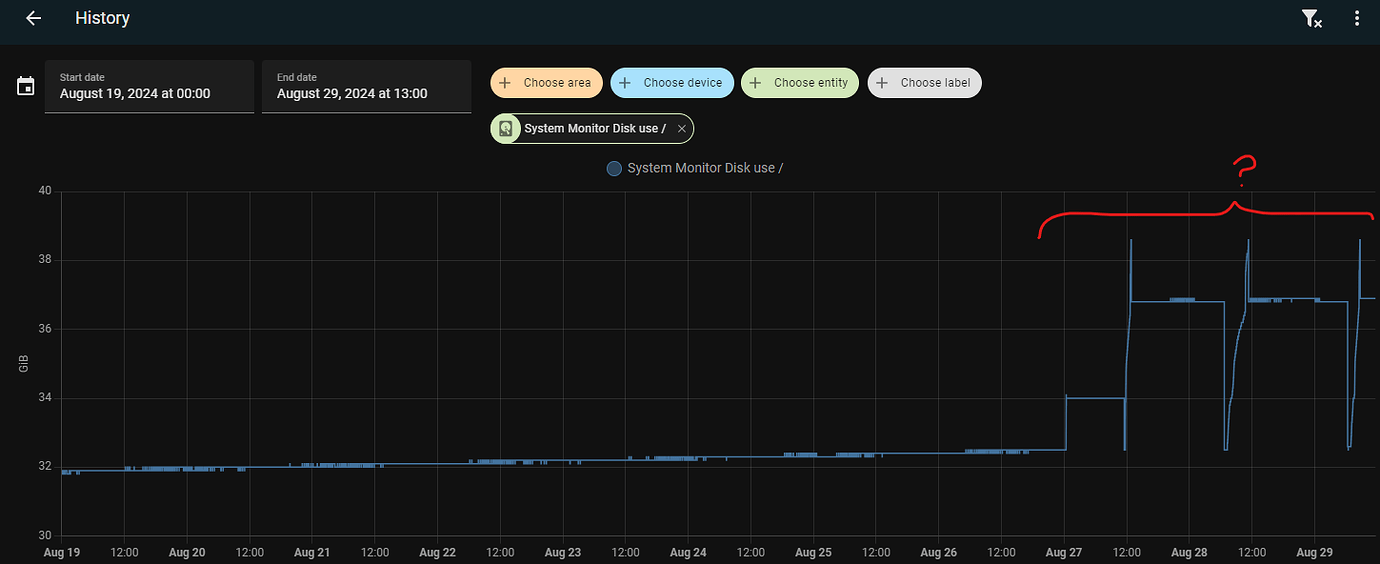Click the Aug 25 axis label
Image resolution: width=1380 pixels, height=564 pixels.
coord(813,552)
